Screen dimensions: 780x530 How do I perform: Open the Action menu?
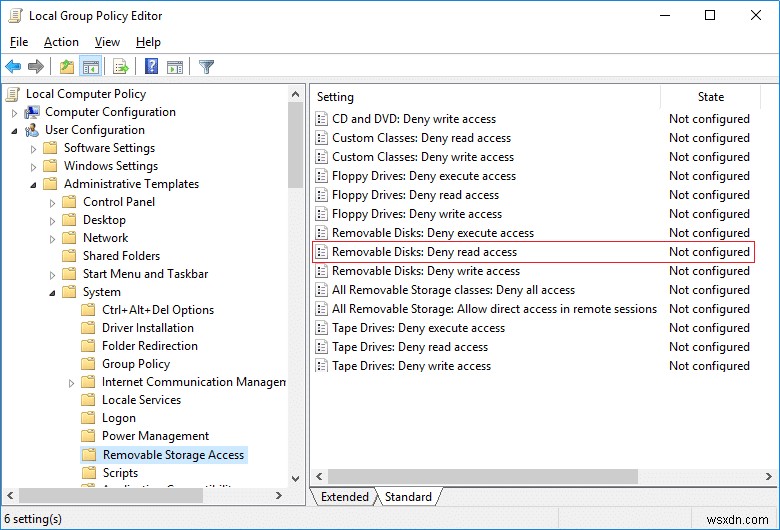click(x=61, y=42)
